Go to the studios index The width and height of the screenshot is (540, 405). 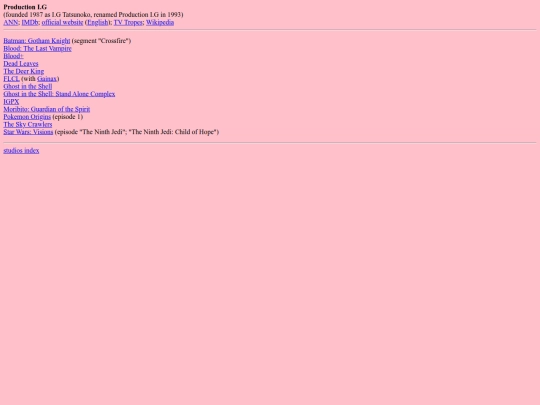pyautogui.click(x=21, y=150)
